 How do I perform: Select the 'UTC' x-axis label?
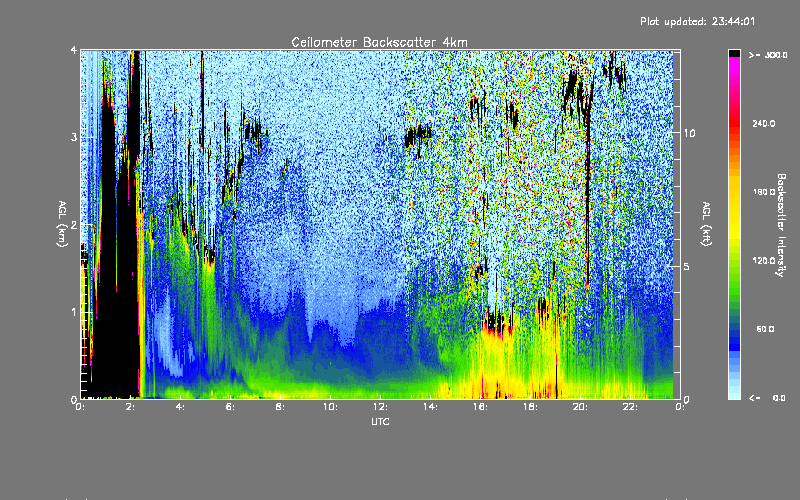pos(380,421)
